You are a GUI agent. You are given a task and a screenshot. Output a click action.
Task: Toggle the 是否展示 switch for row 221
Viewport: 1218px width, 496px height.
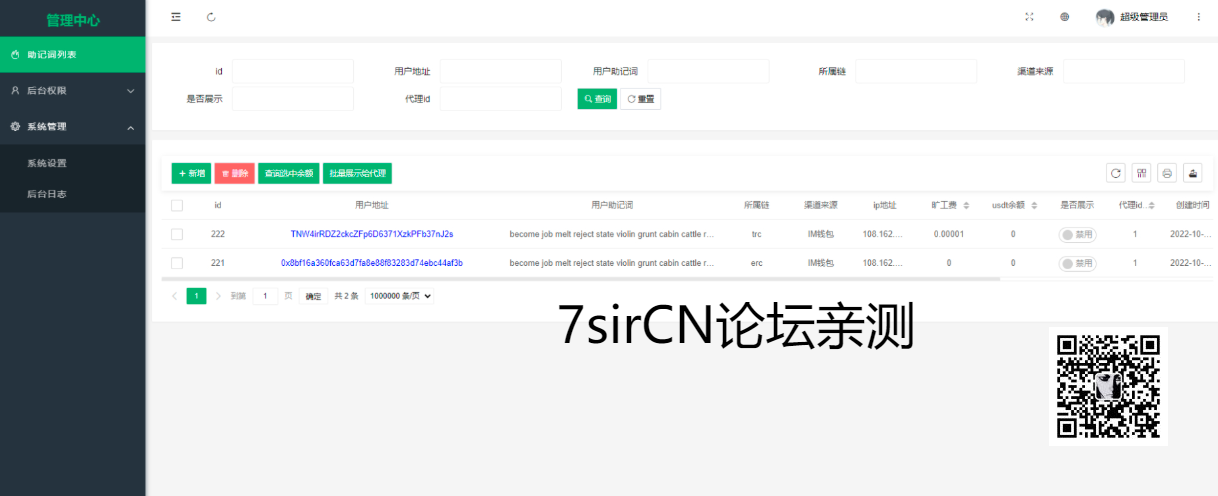[x=1077, y=263]
